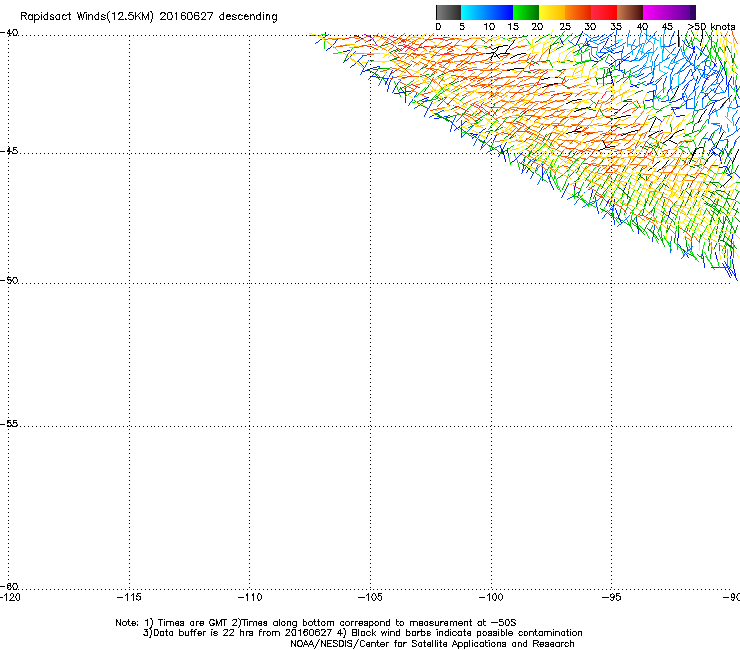The width and height of the screenshot is (740, 650).
Task: Click the latitude label '-40'
Action: pos(9,33)
